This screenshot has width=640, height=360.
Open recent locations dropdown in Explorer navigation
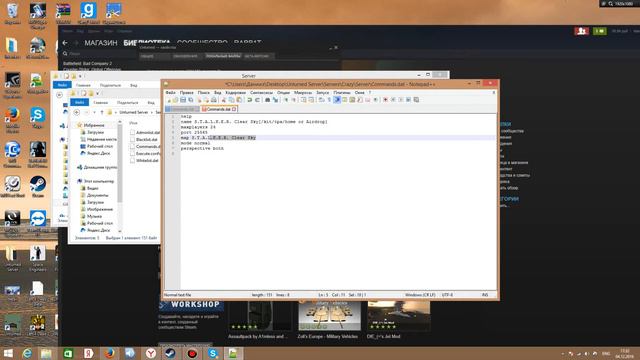[x=94, y=112]
